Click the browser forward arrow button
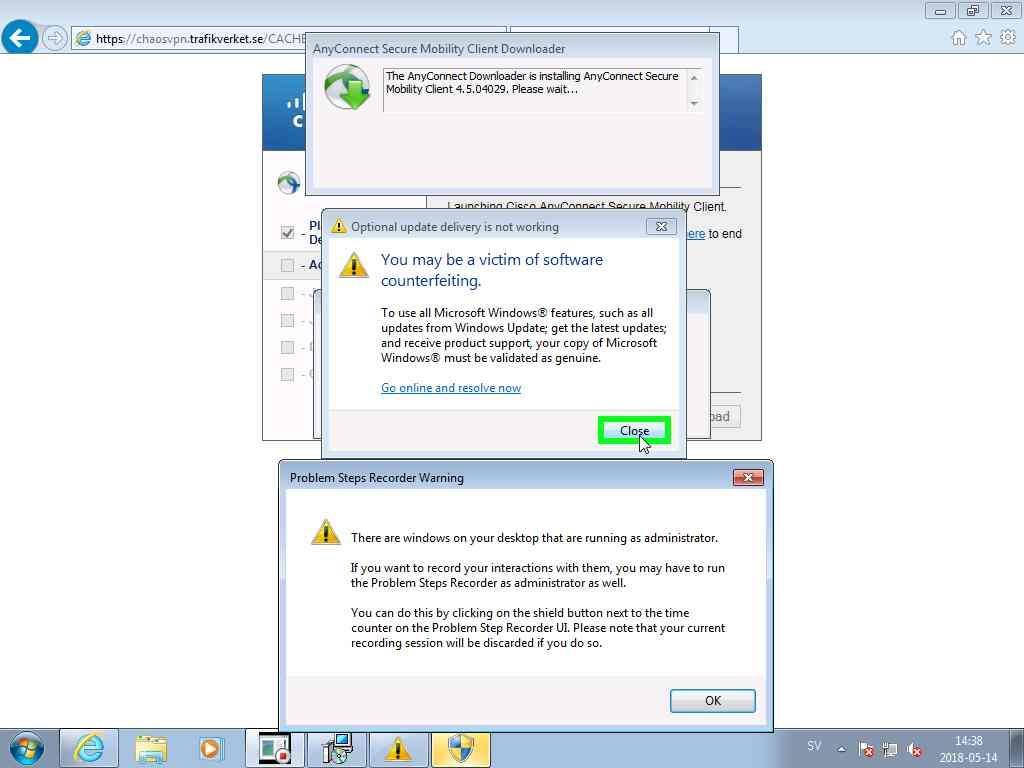The width and height of the screenshot is (1024, 768). click(54, 38)
